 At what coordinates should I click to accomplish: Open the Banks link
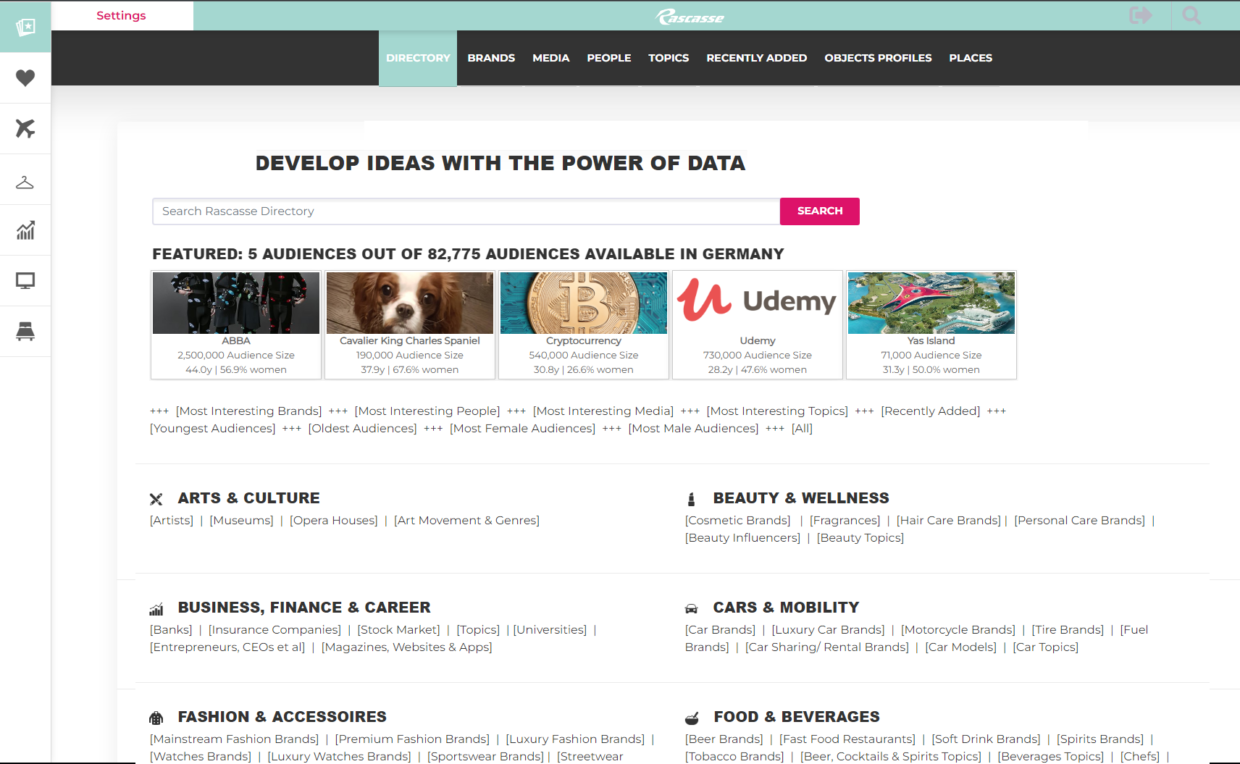coord(172,630)
